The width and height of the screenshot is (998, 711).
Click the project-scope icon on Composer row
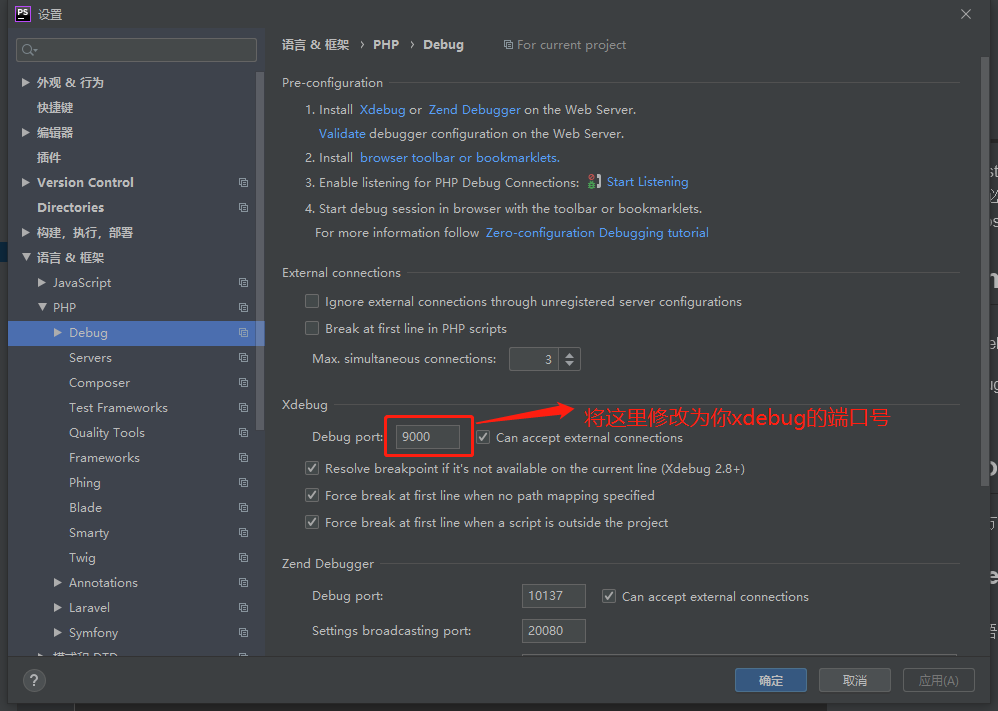coord(243,383)
